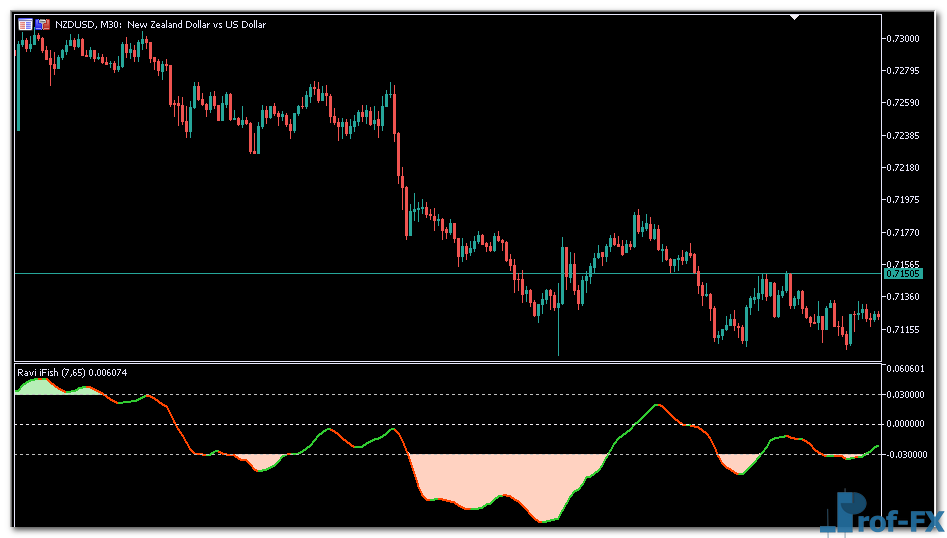The image size is (947, 538).
Task: Click the 0.030000 indicator level label
Action: tap(903, 394)
